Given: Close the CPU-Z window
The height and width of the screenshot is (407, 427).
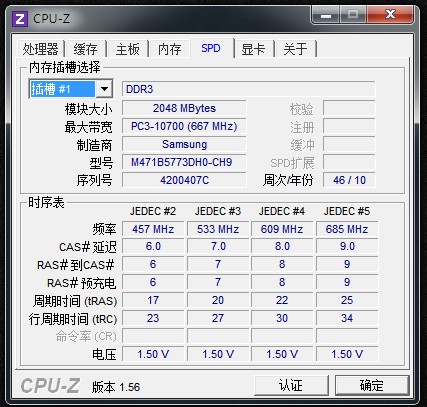Looking at the screenshot, I should pyautogui.click(x=390, y=15).
